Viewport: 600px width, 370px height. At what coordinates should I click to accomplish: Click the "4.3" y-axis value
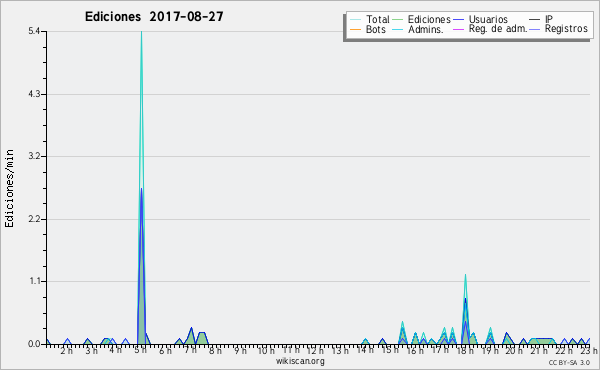coord(34,94)
